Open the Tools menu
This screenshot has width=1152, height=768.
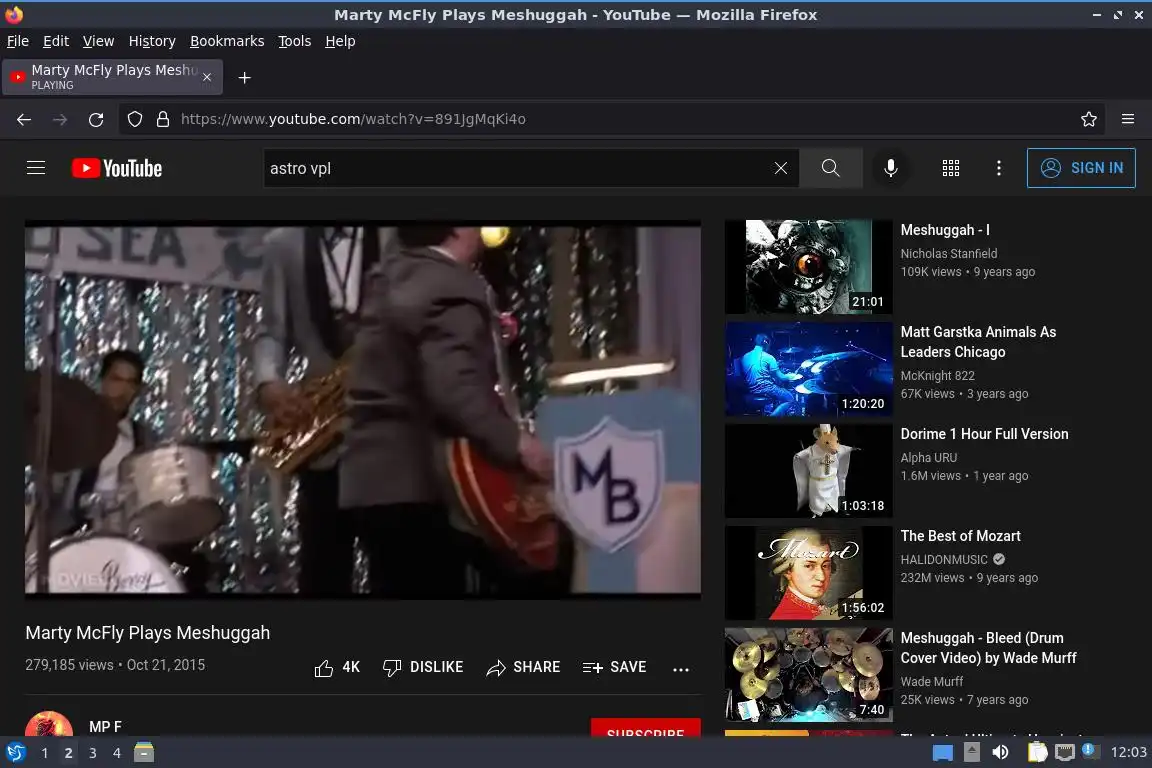(x=295, y=41)
